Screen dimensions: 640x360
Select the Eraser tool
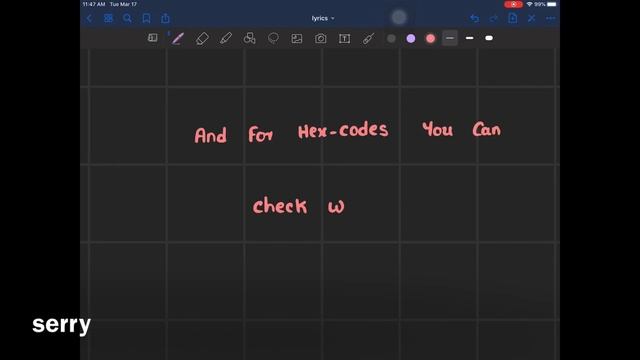click(202, 38)
